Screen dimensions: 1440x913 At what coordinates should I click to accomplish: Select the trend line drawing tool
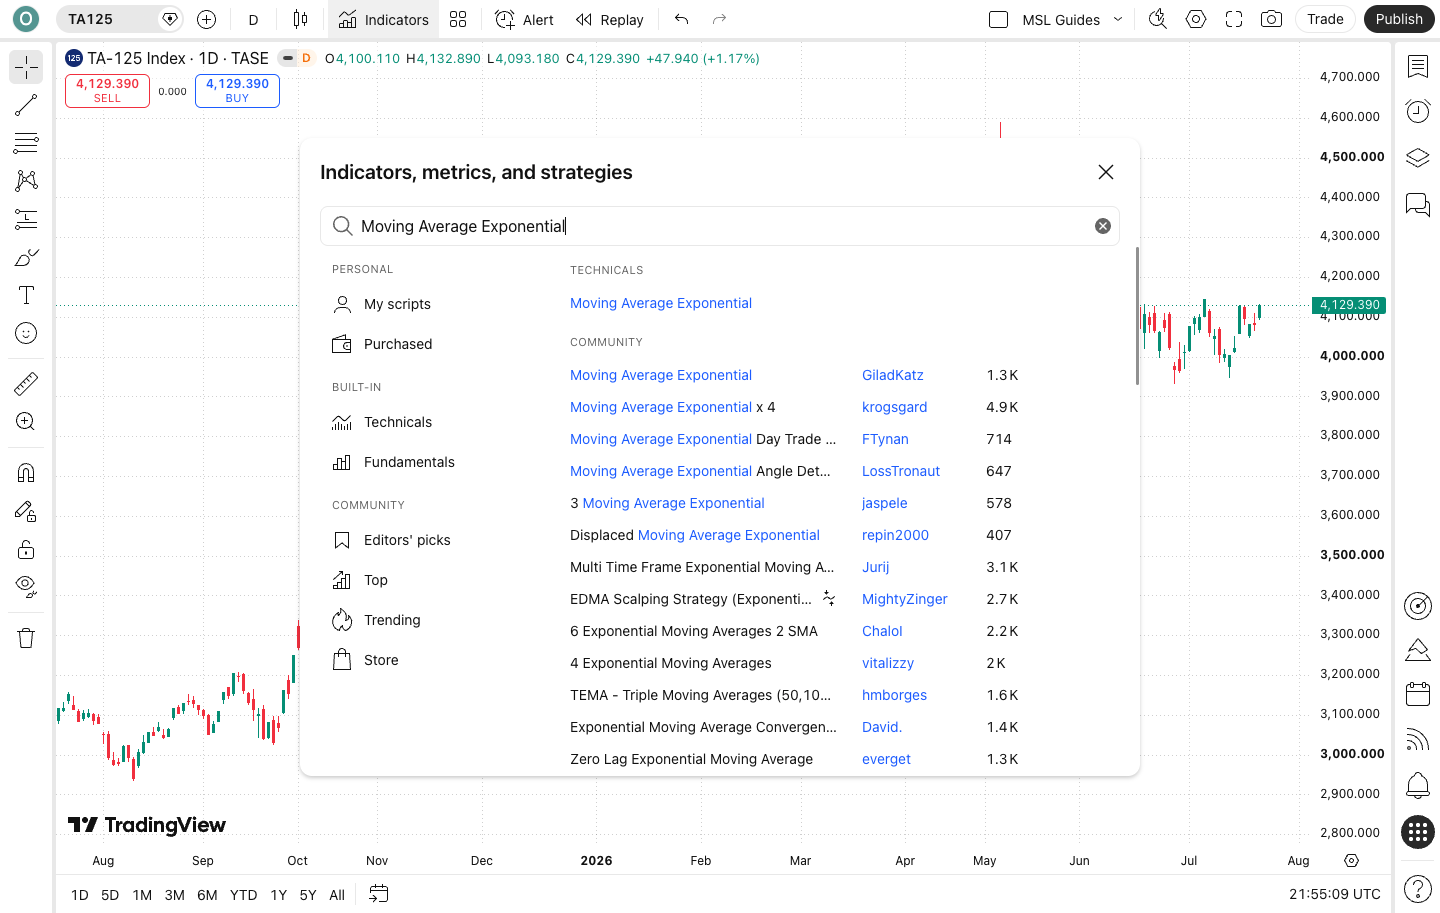pyautogui.click(x=26, y=105)
